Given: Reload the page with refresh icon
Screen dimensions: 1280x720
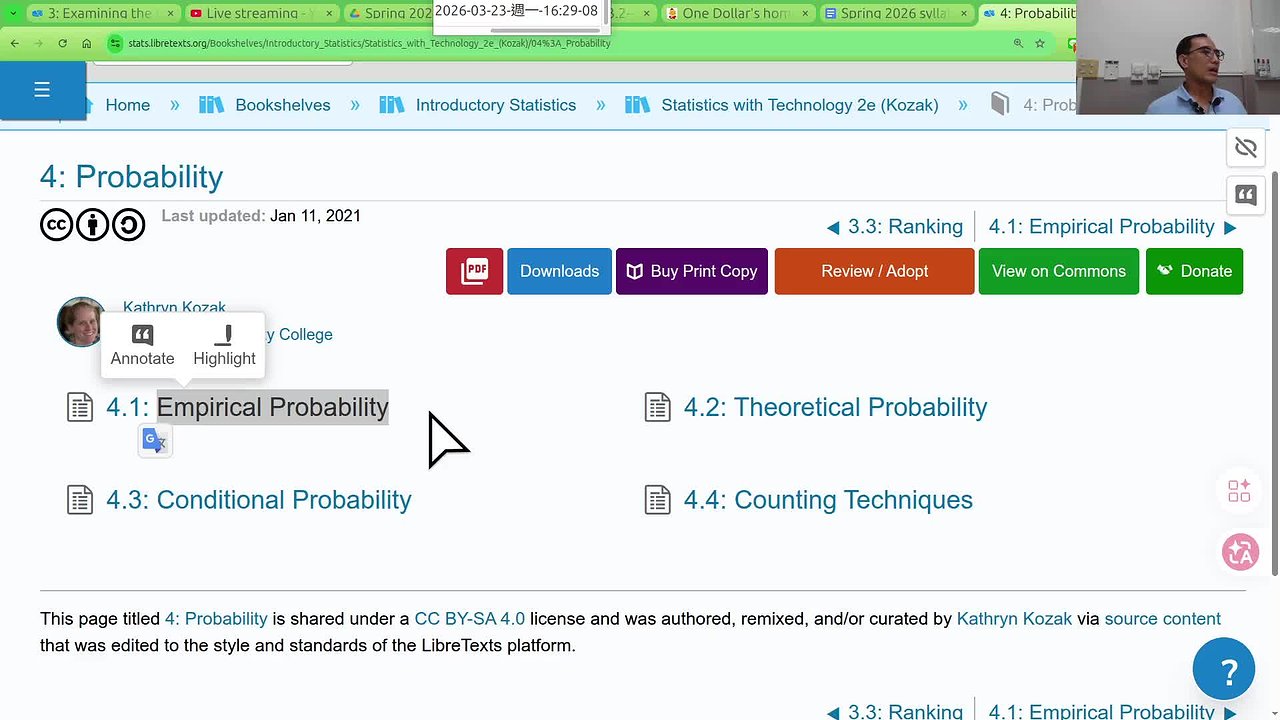Looking at the screenshot, I should 63,44.
